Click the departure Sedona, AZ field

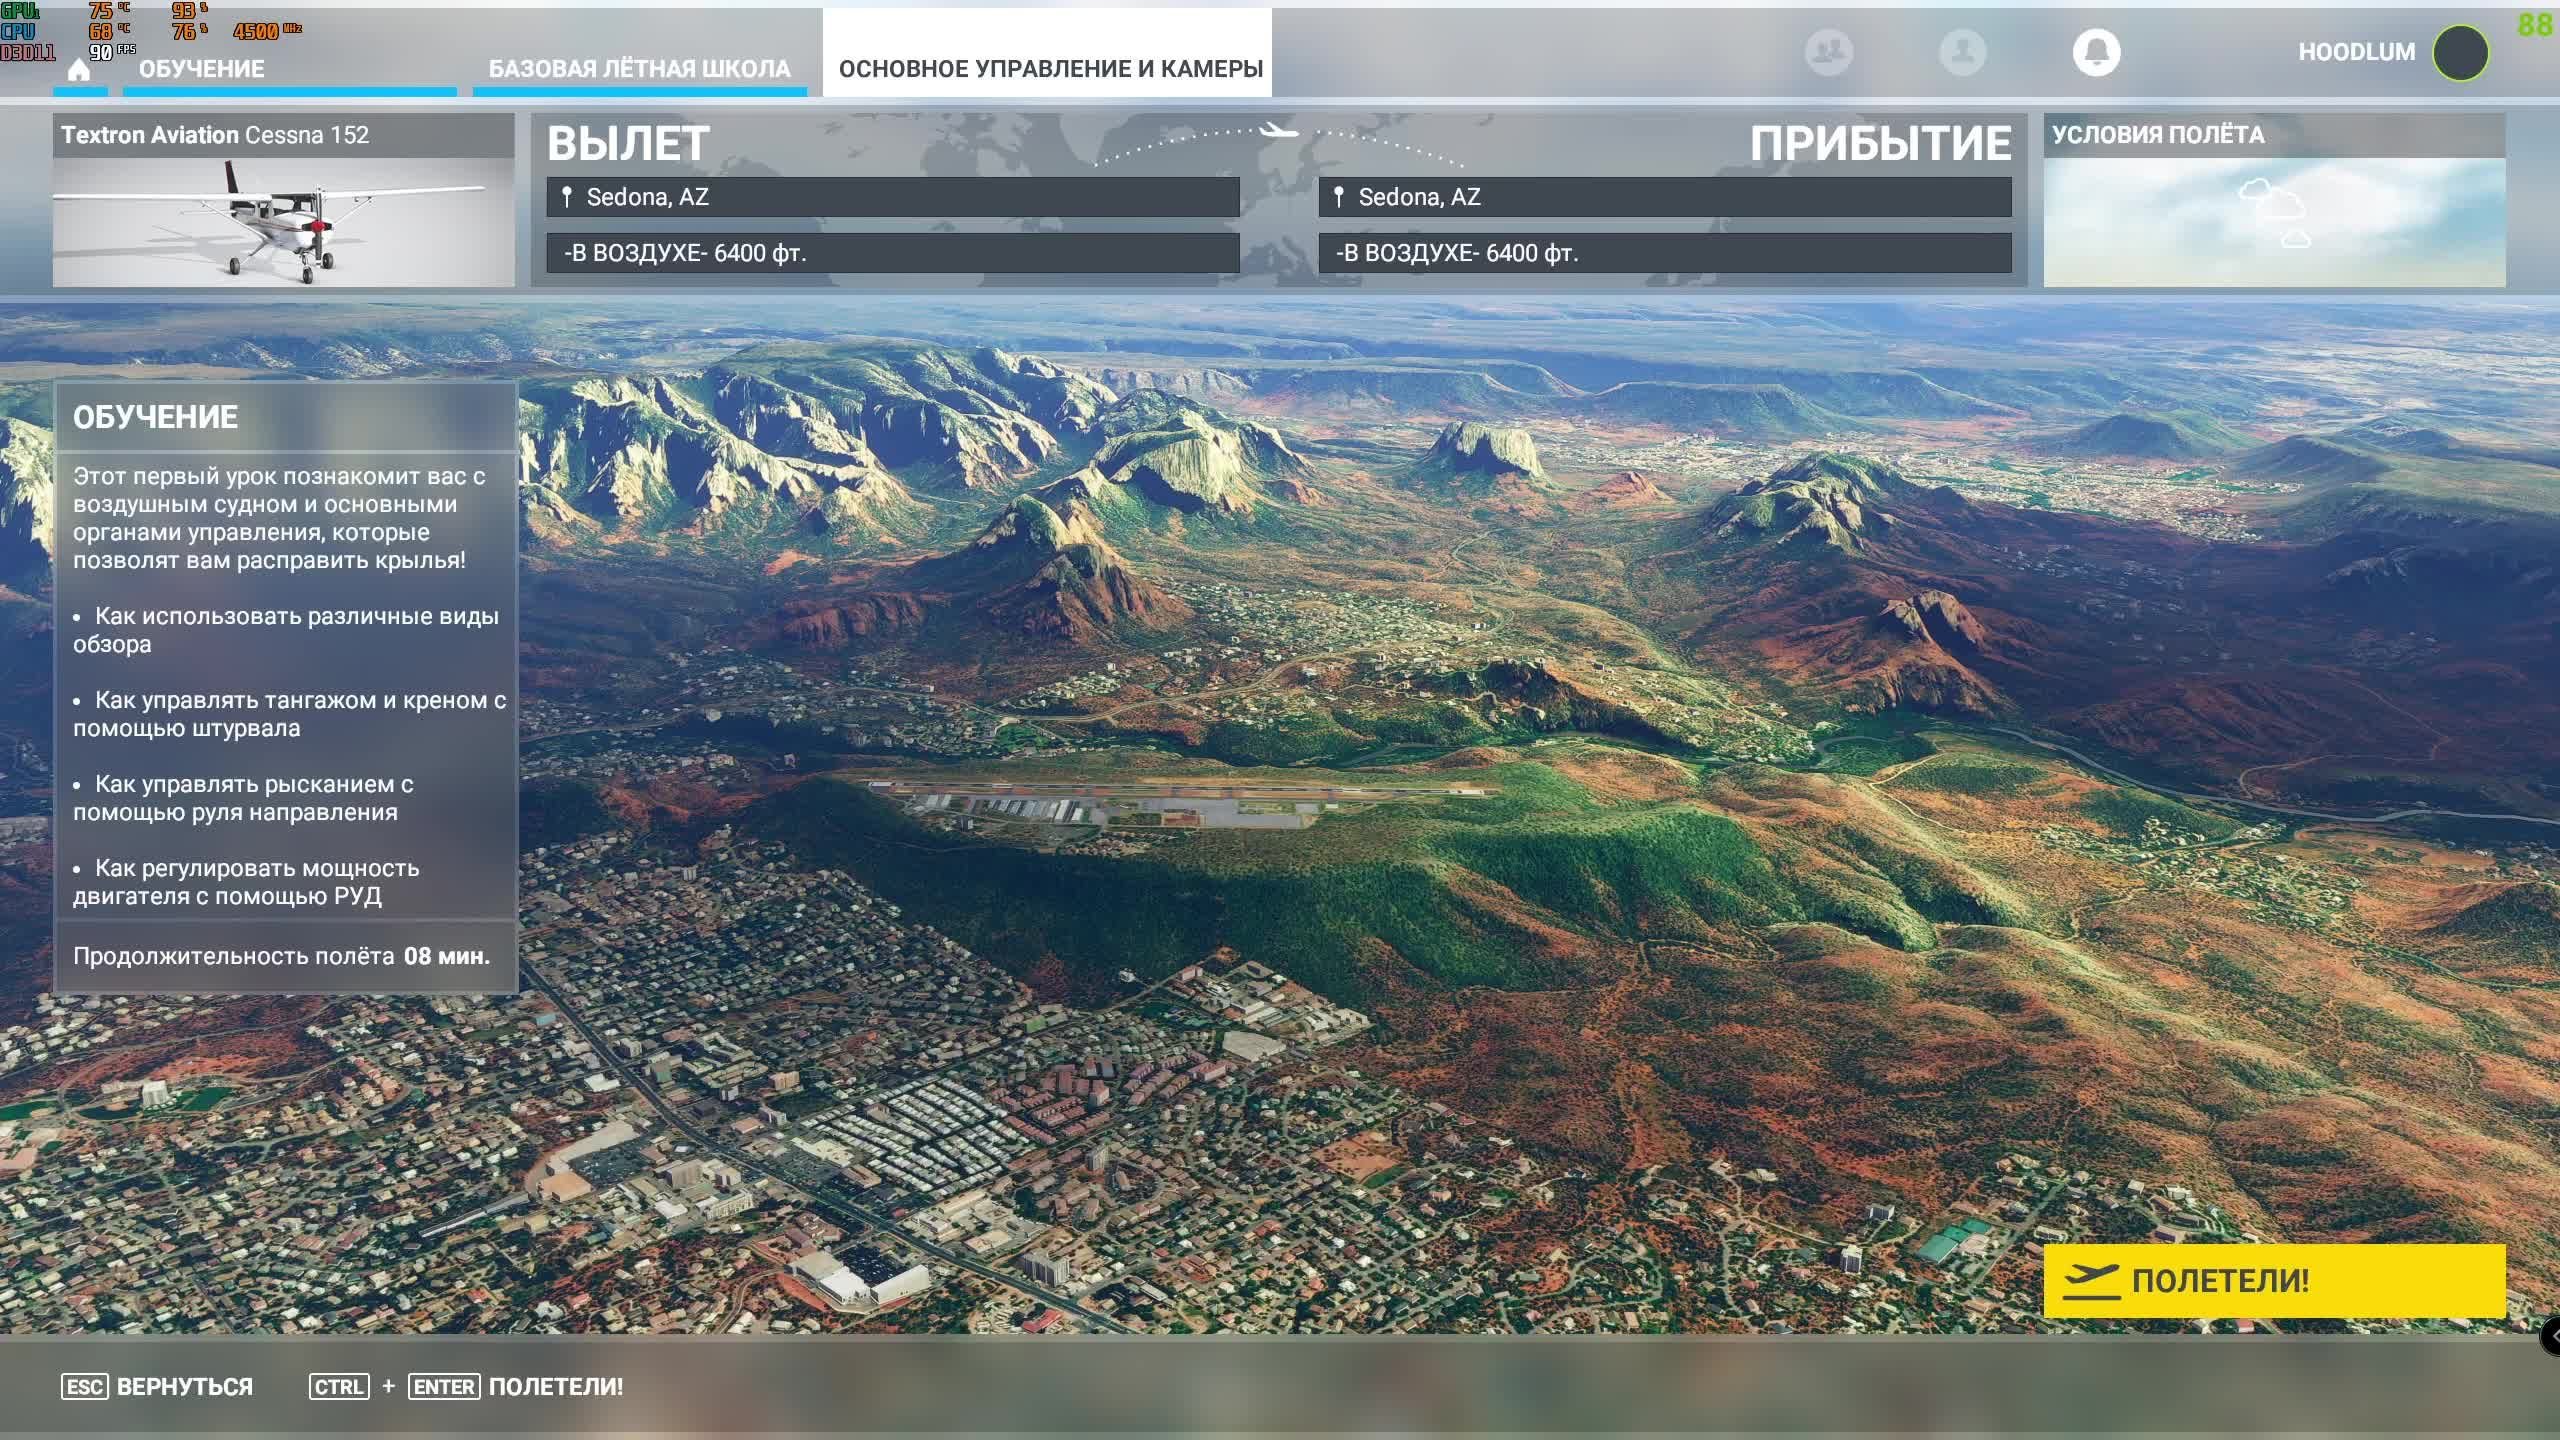coord(892,197)
